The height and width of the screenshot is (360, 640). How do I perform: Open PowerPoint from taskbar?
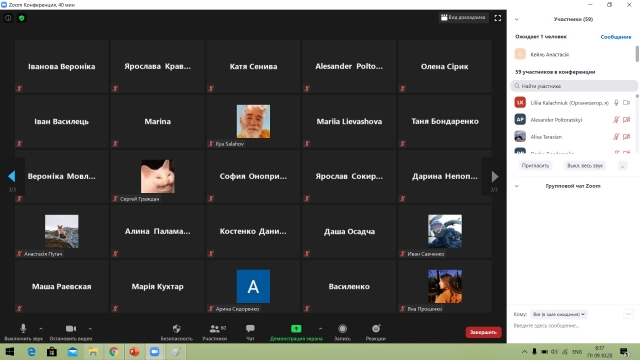[134, 351]
